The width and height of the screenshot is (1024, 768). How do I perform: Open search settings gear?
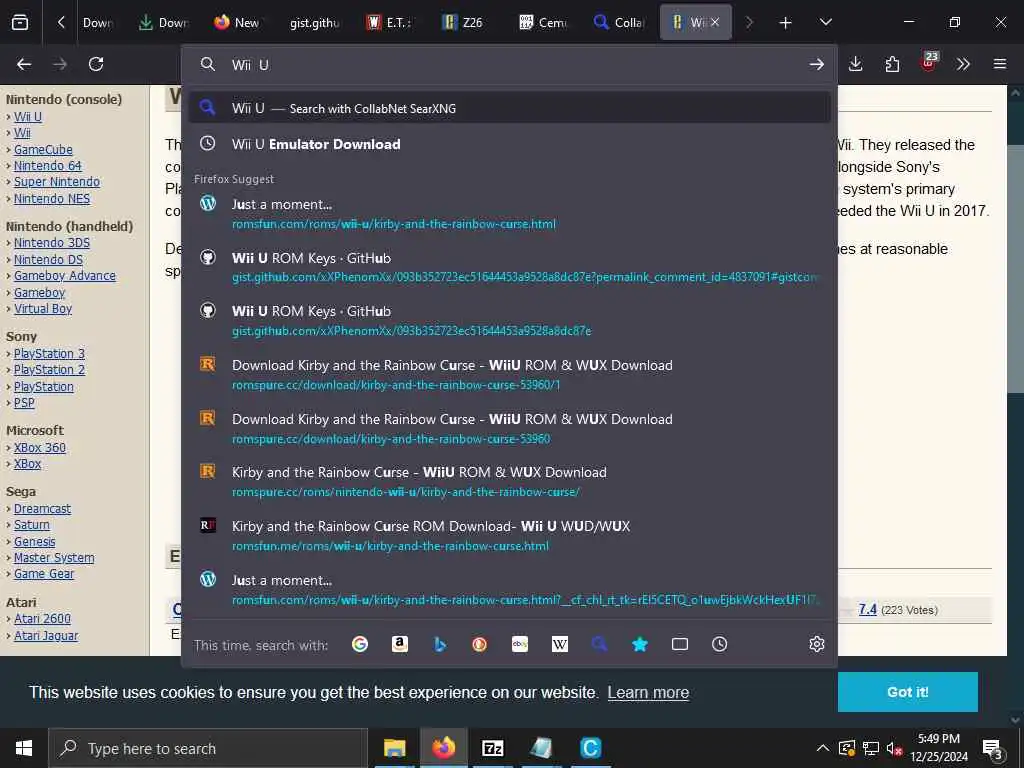click(816, 645)
